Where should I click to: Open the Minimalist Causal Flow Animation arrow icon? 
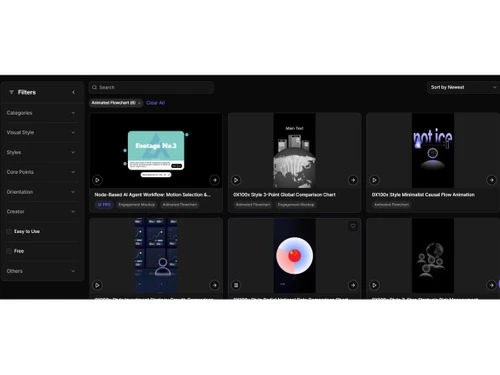(x=491, y=180)
